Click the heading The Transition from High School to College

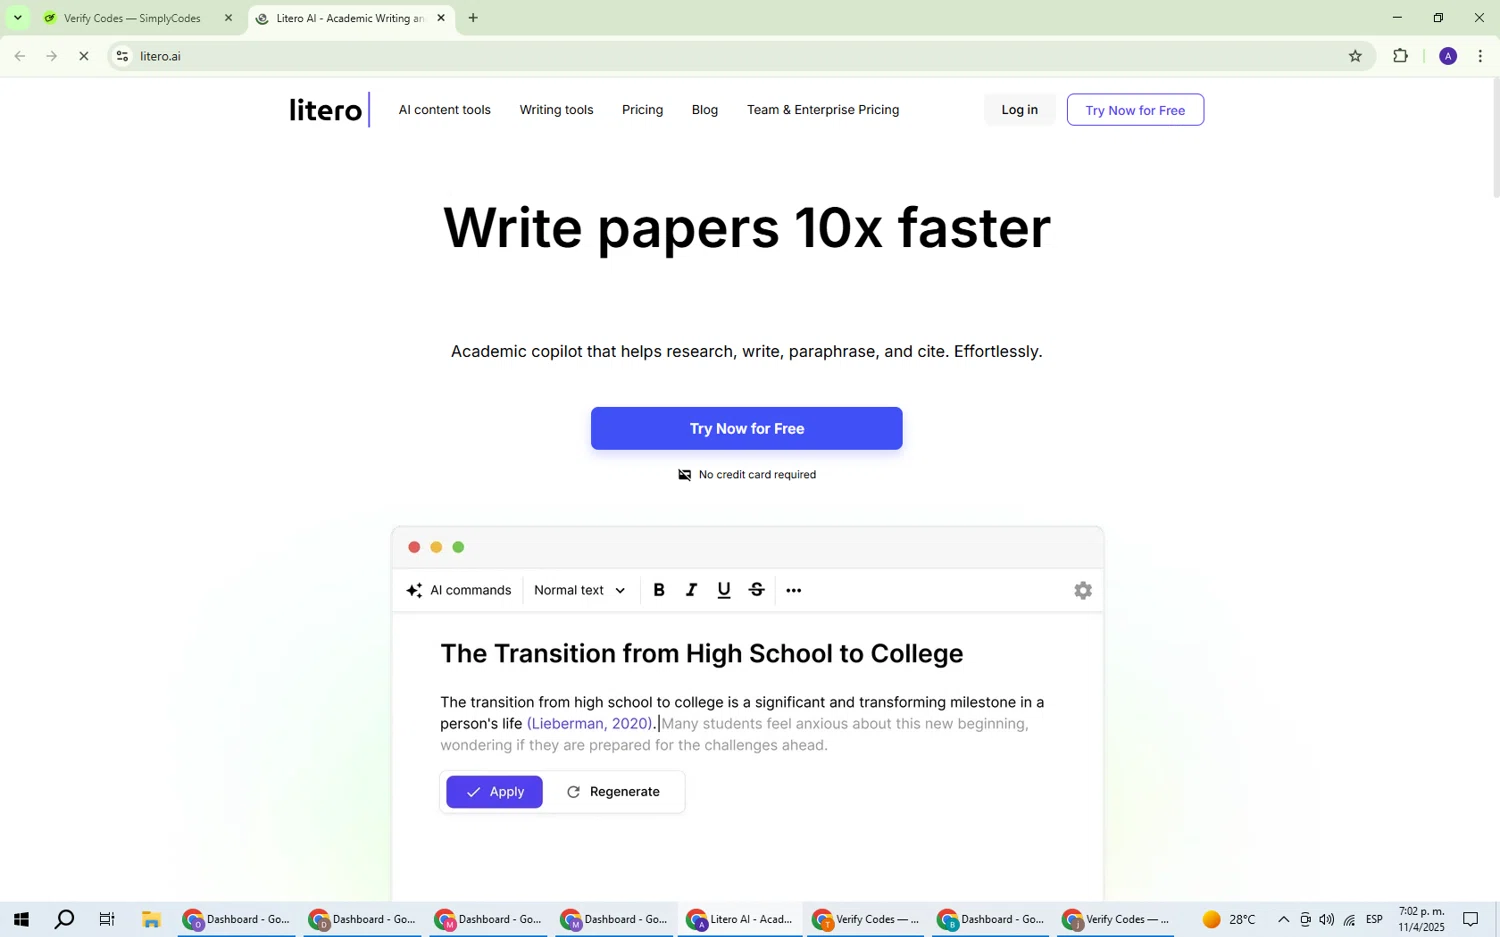tap(702, 654)
